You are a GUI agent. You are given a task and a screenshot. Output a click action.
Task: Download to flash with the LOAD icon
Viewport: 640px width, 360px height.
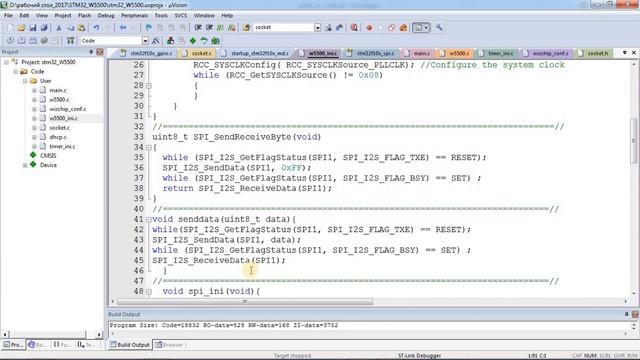pyautogui.click(x=71, y=40)
